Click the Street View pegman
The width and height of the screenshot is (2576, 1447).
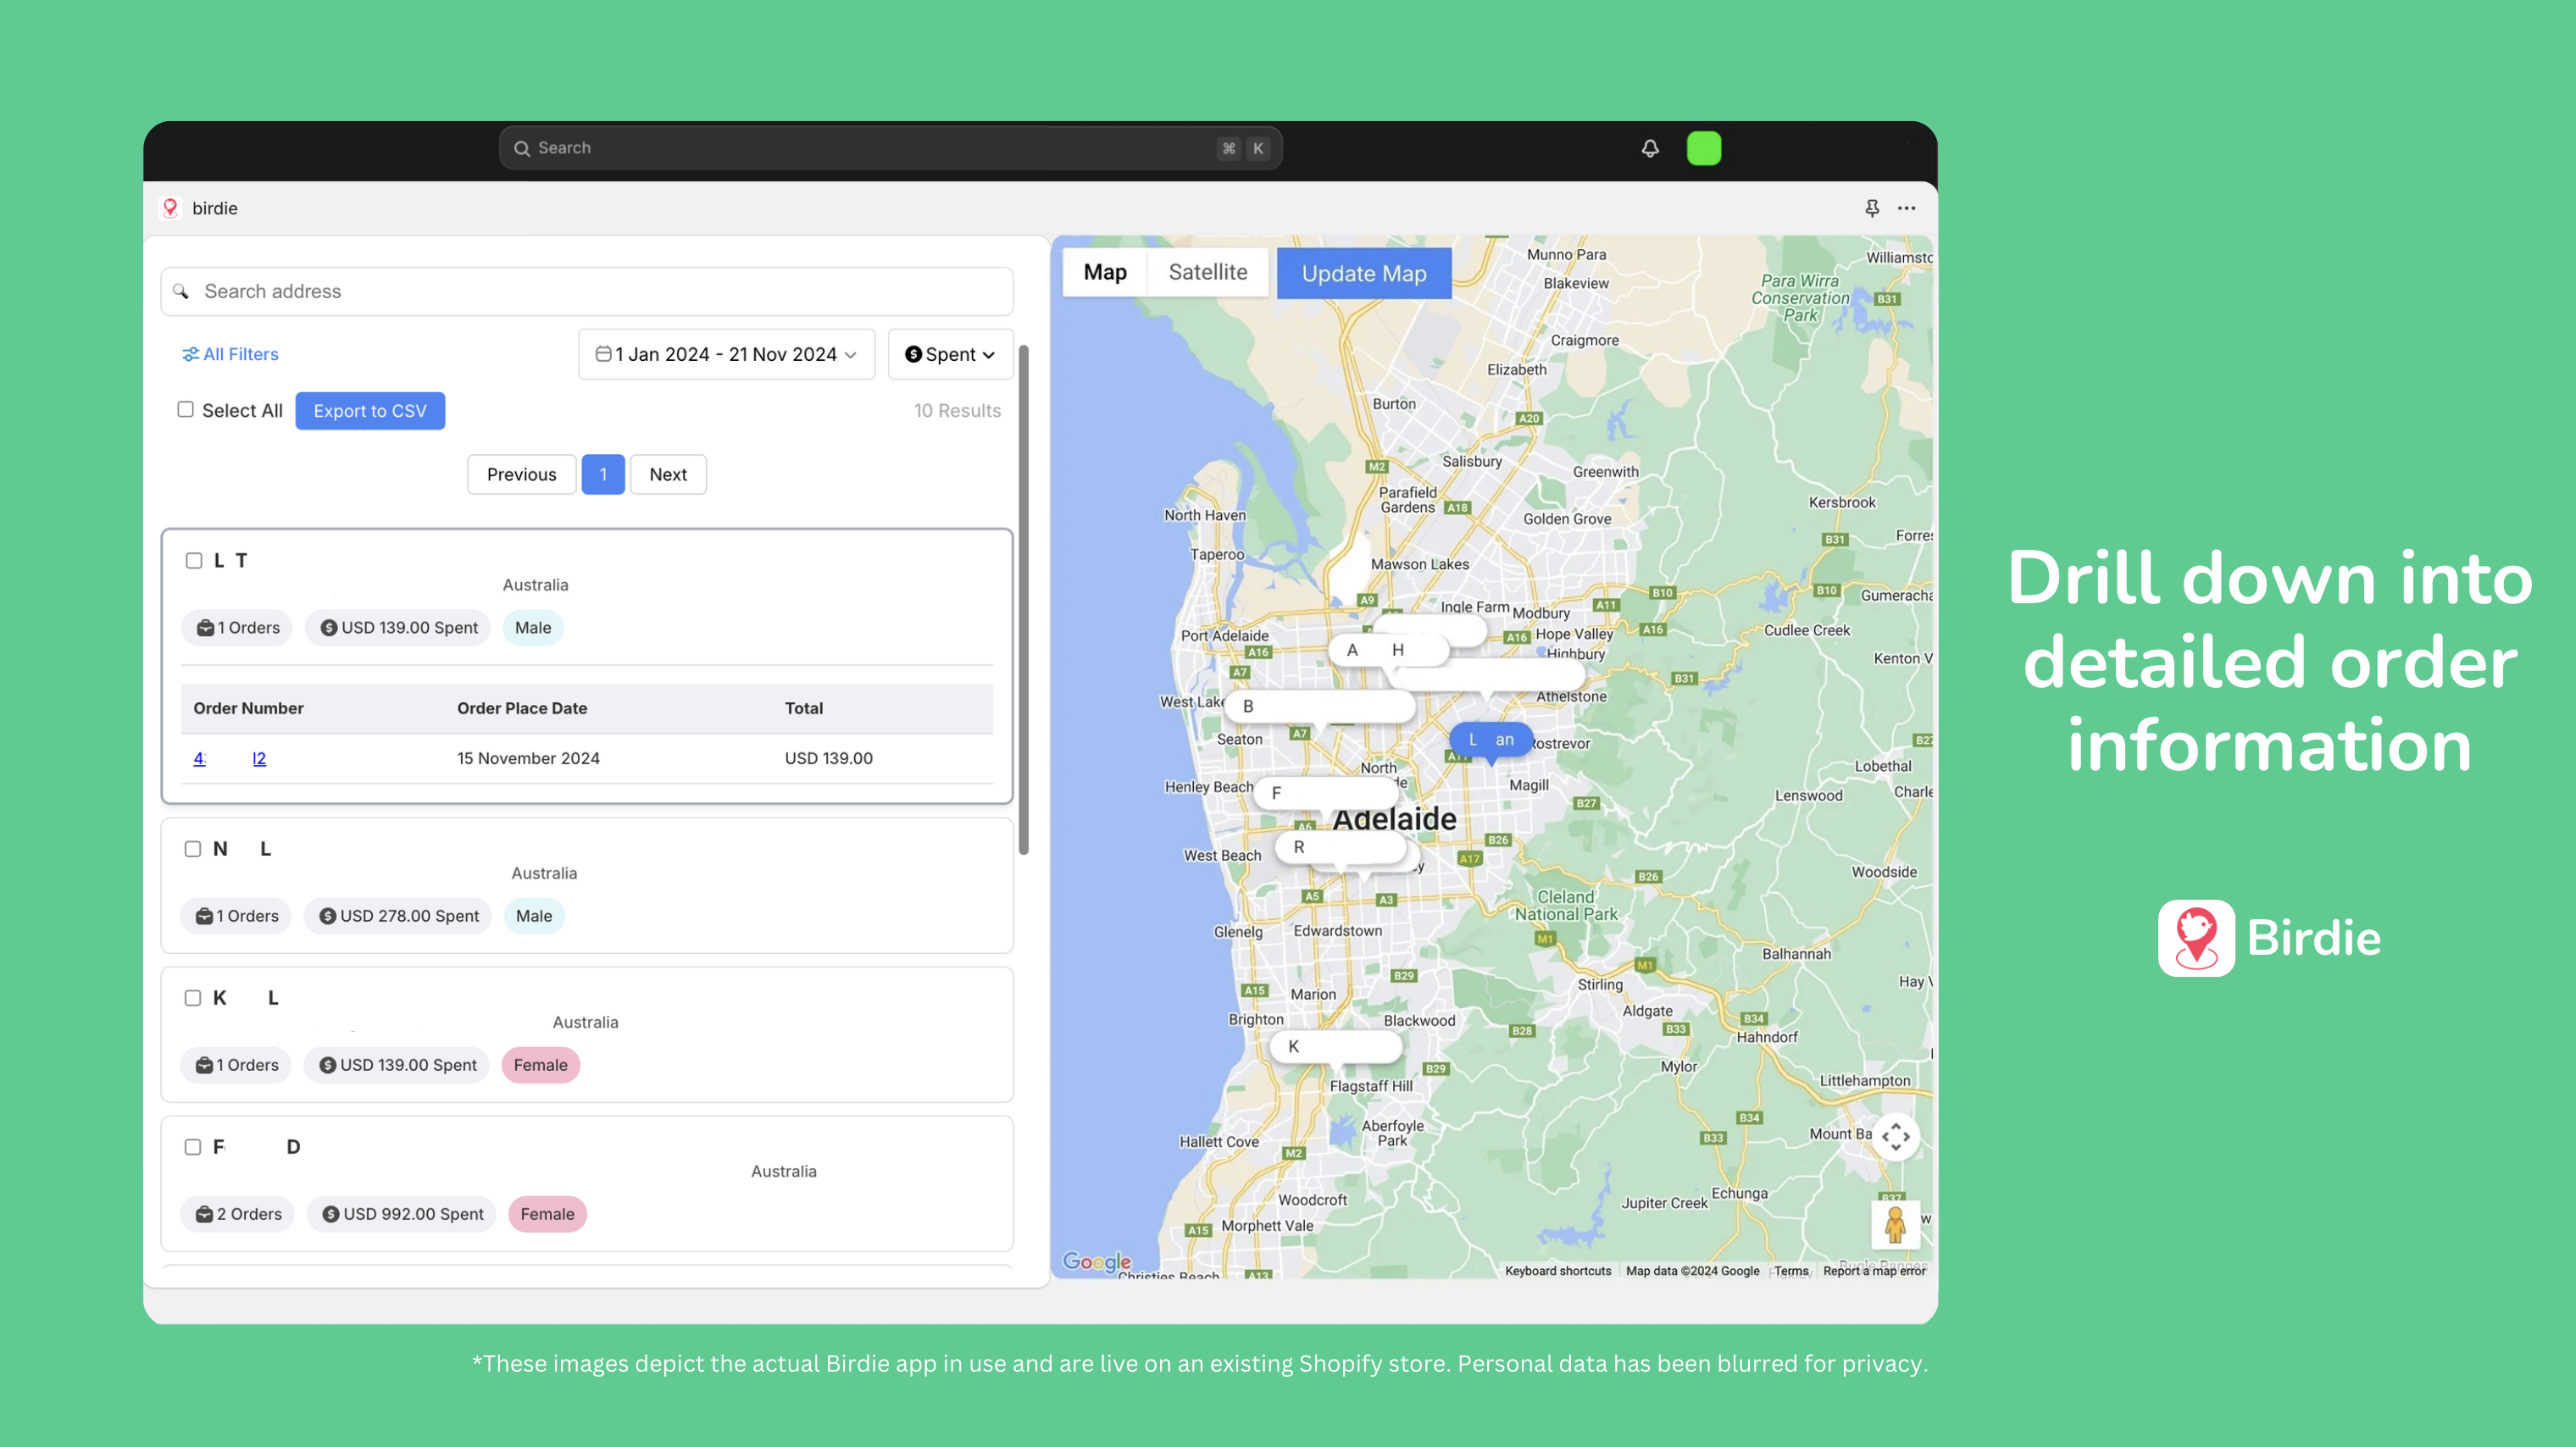(1895, 1224)
